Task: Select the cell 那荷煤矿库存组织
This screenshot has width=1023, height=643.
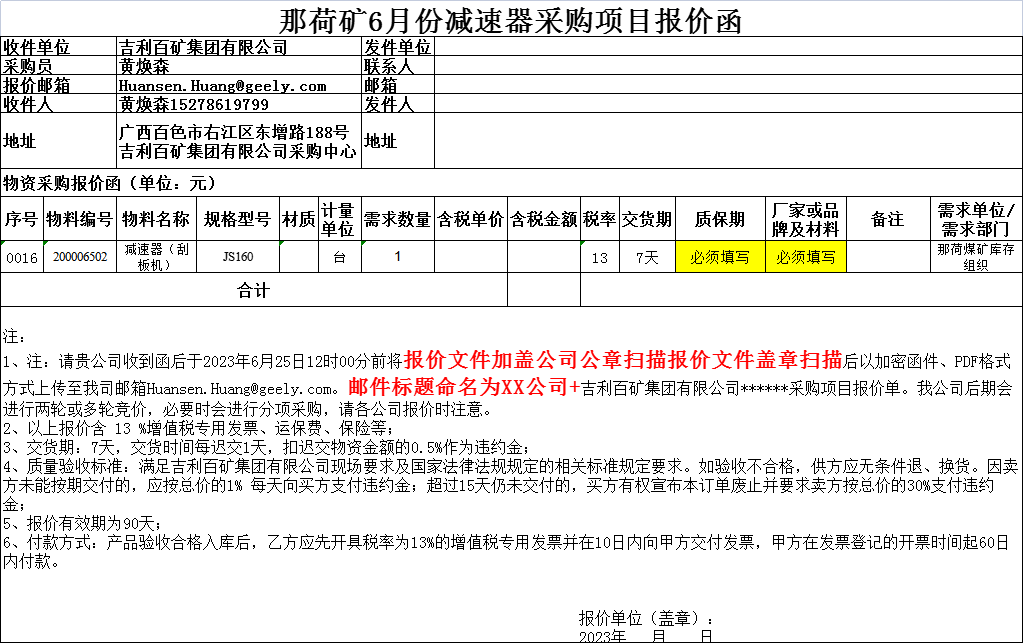Action: tap(976, 257)
